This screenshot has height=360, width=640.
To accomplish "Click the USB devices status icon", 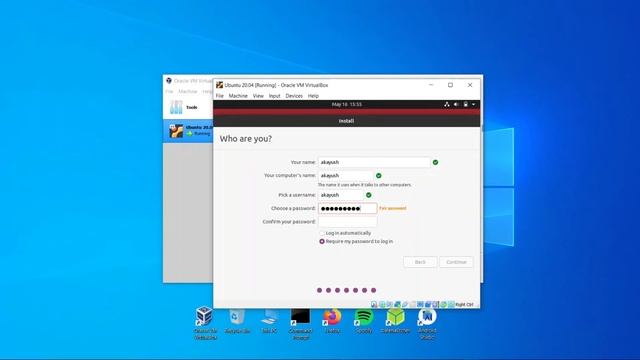I will 405,304.
